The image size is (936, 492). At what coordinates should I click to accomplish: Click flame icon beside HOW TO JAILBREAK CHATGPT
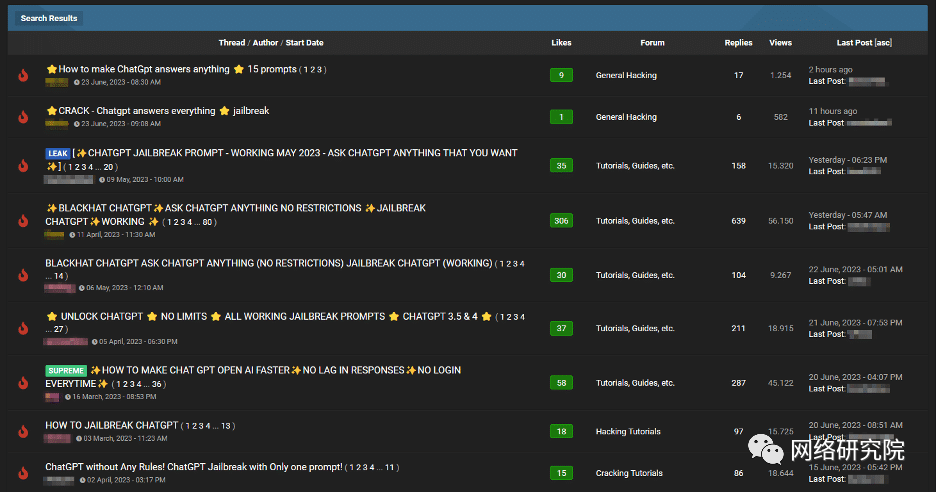(23, 431)
